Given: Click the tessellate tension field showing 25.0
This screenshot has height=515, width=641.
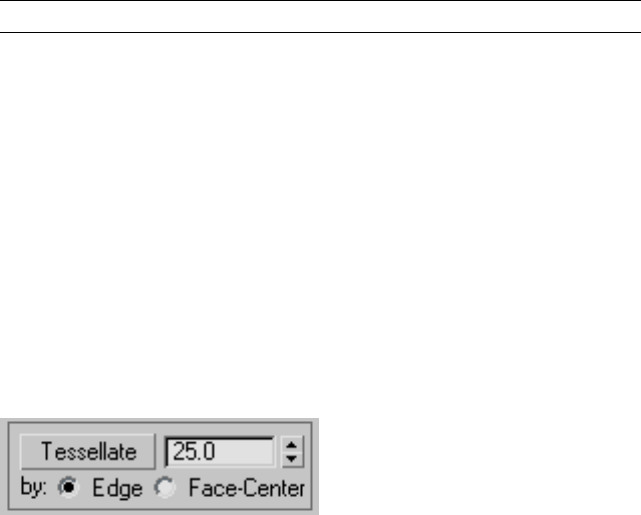Looking at the screenshot, I should (220, 452).
